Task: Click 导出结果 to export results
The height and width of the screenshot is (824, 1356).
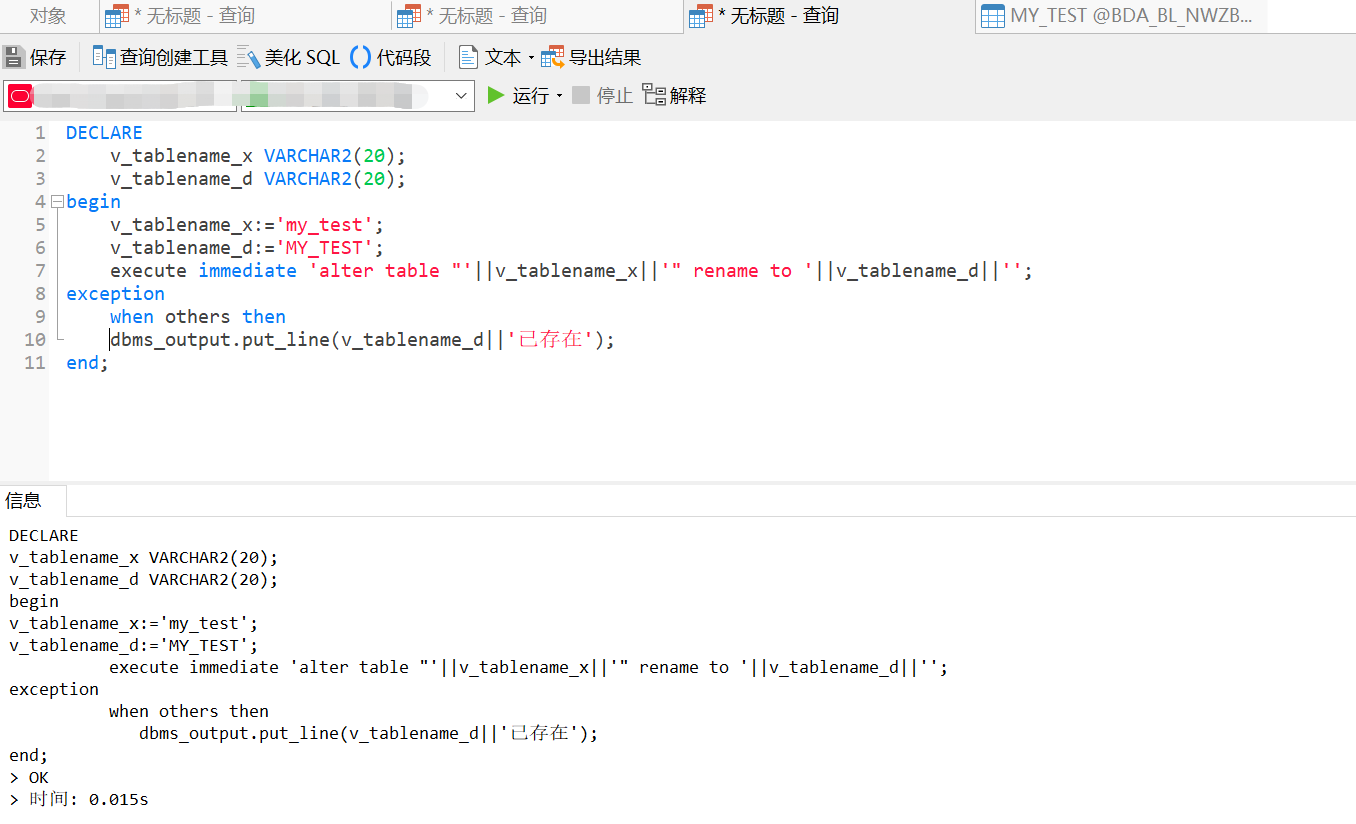Action: [591, 58]
